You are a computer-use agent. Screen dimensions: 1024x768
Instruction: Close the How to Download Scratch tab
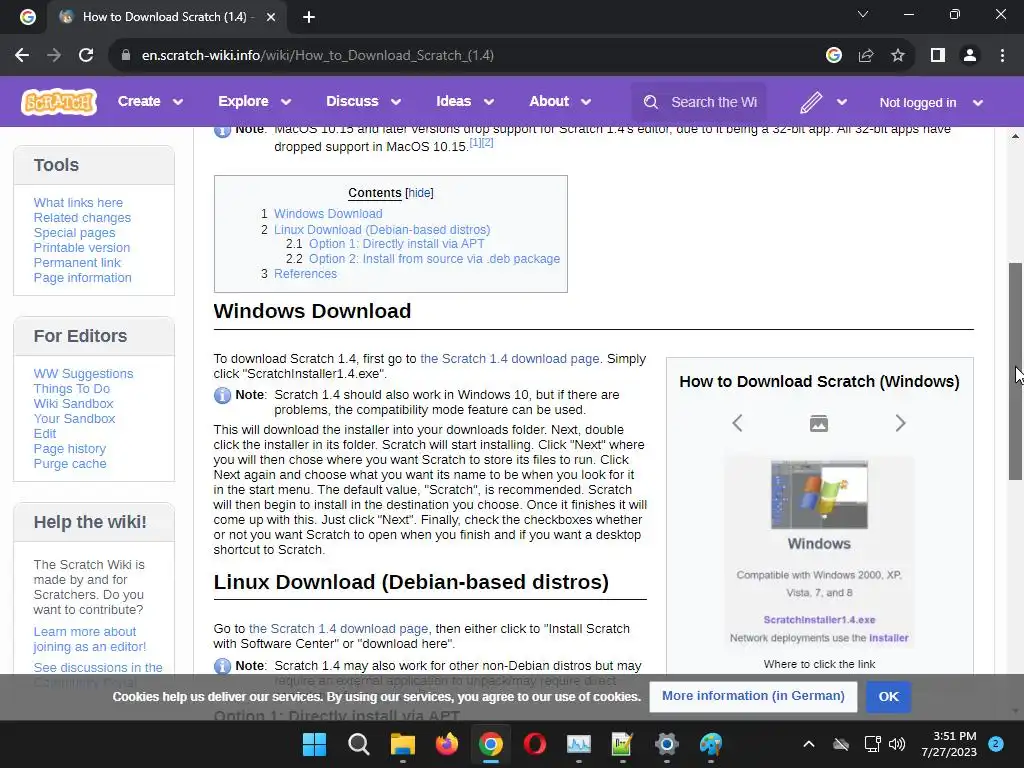270,17
